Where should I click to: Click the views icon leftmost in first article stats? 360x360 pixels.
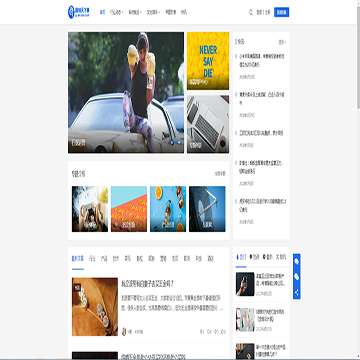pos(202,332)
